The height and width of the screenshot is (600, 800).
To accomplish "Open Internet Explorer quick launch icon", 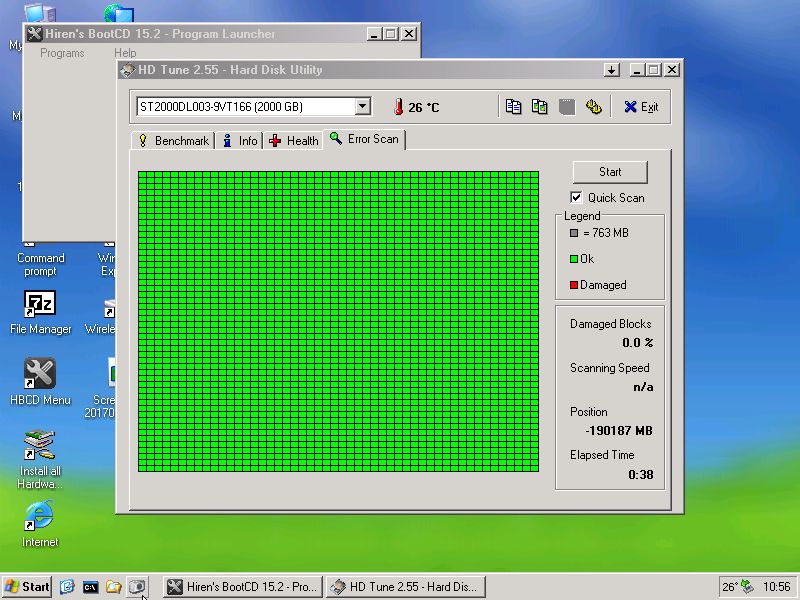I will click(x=67, y=587).
